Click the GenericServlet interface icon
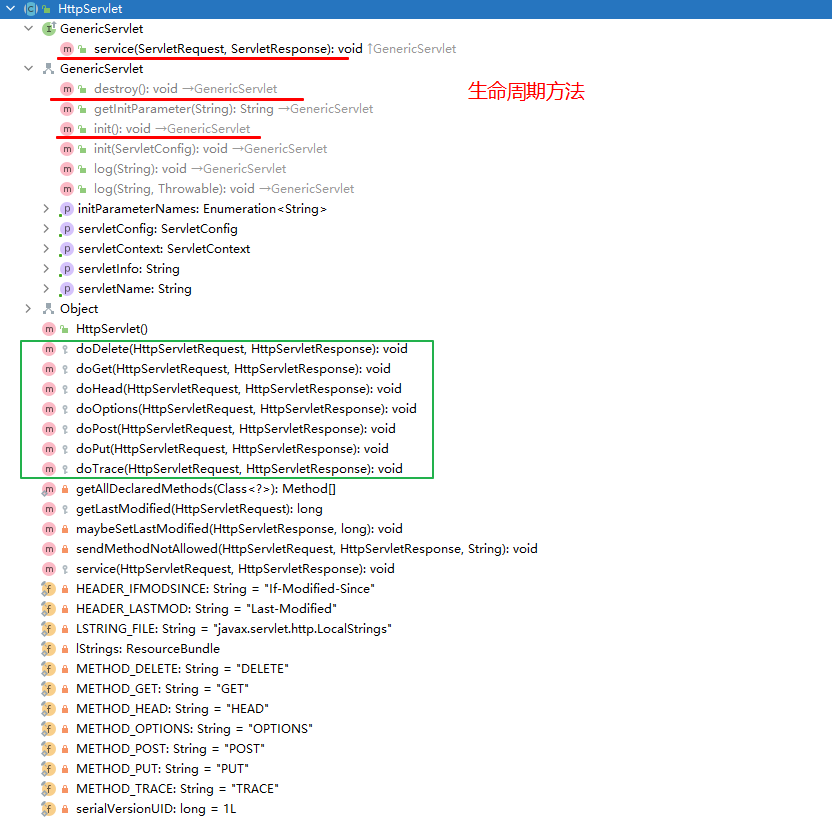This screenshot has height=825, width=832. coord(49,29)
